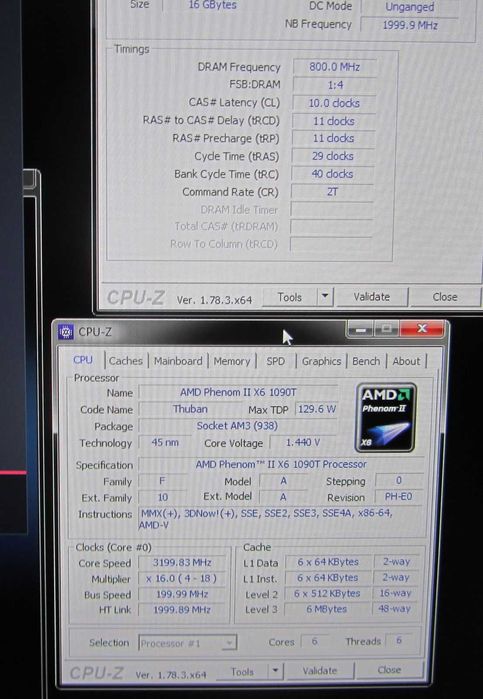Switch to the Graphics tab
The width and height of the screenshot is (483, 699).
[x=321, y=361]
